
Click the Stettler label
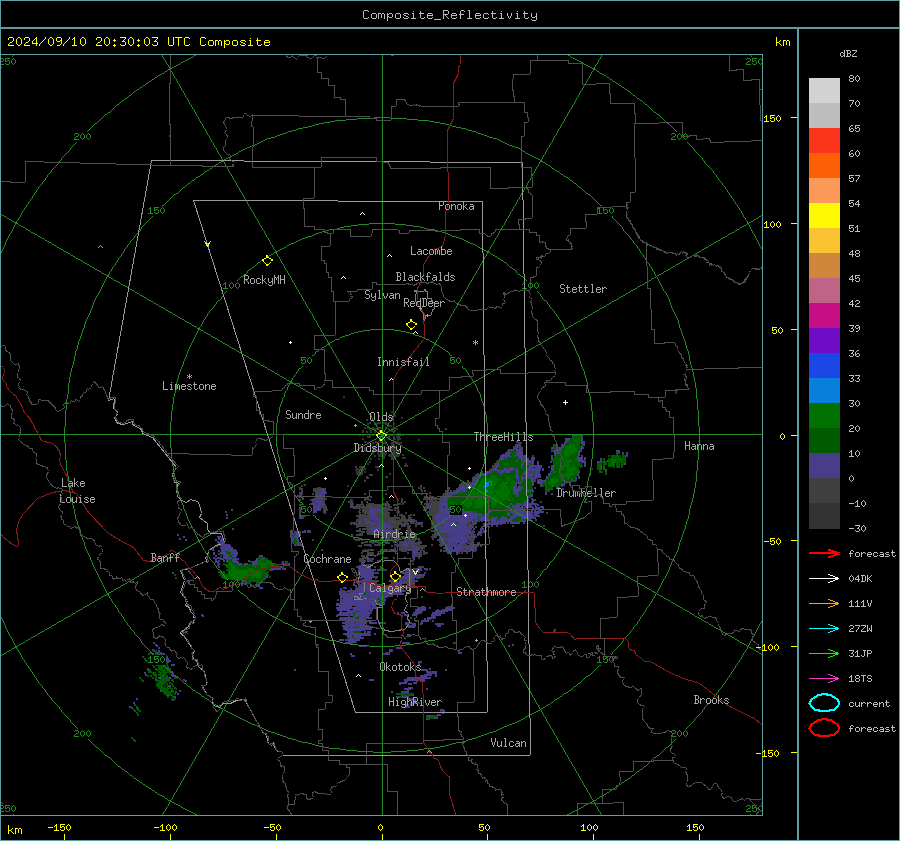pyautogui.click(x=583, y=289)
